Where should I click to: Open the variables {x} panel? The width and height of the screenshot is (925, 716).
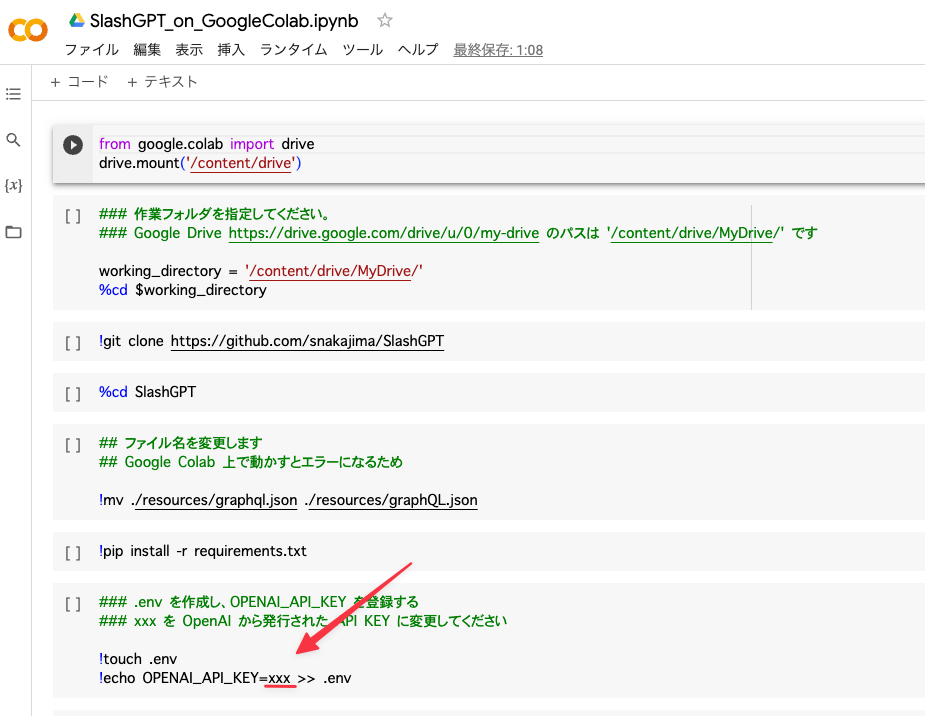click(13, 186)
